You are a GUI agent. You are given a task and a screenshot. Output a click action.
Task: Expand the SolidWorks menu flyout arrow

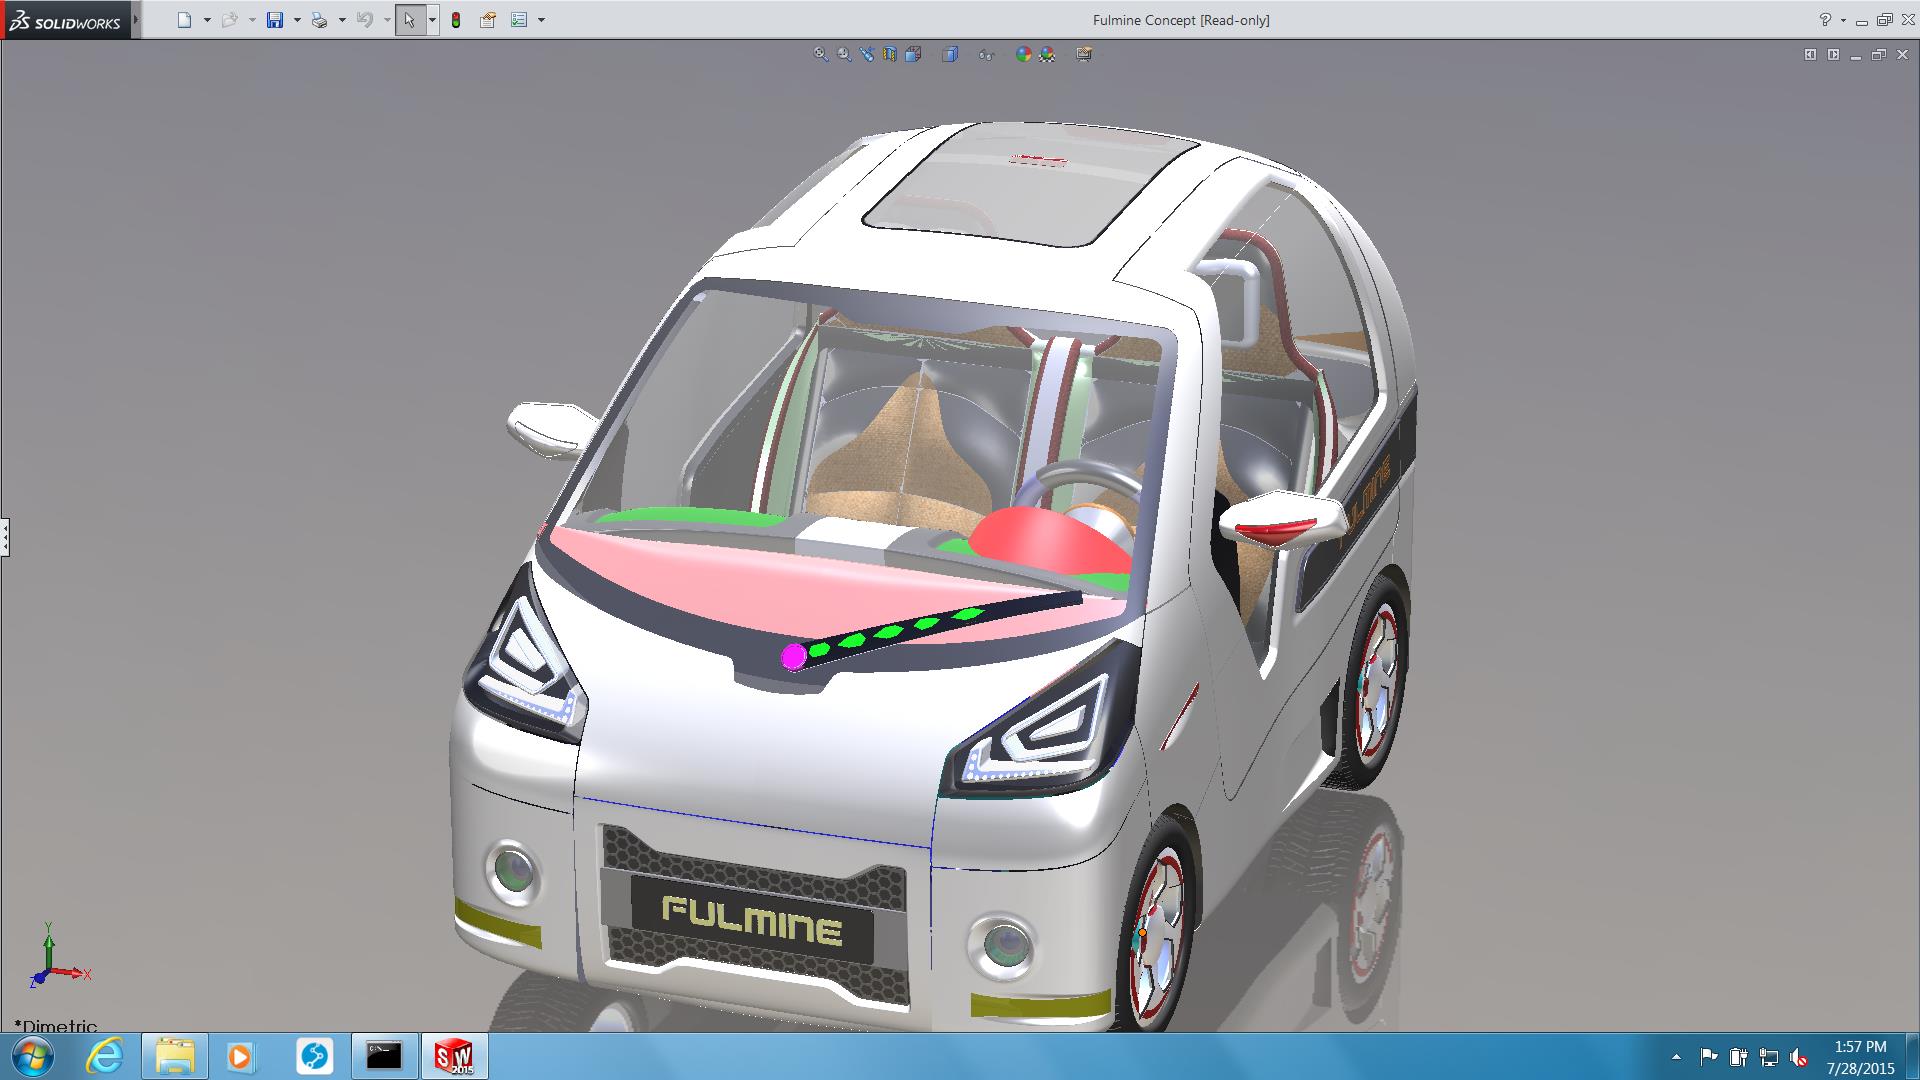pos(136,19)
